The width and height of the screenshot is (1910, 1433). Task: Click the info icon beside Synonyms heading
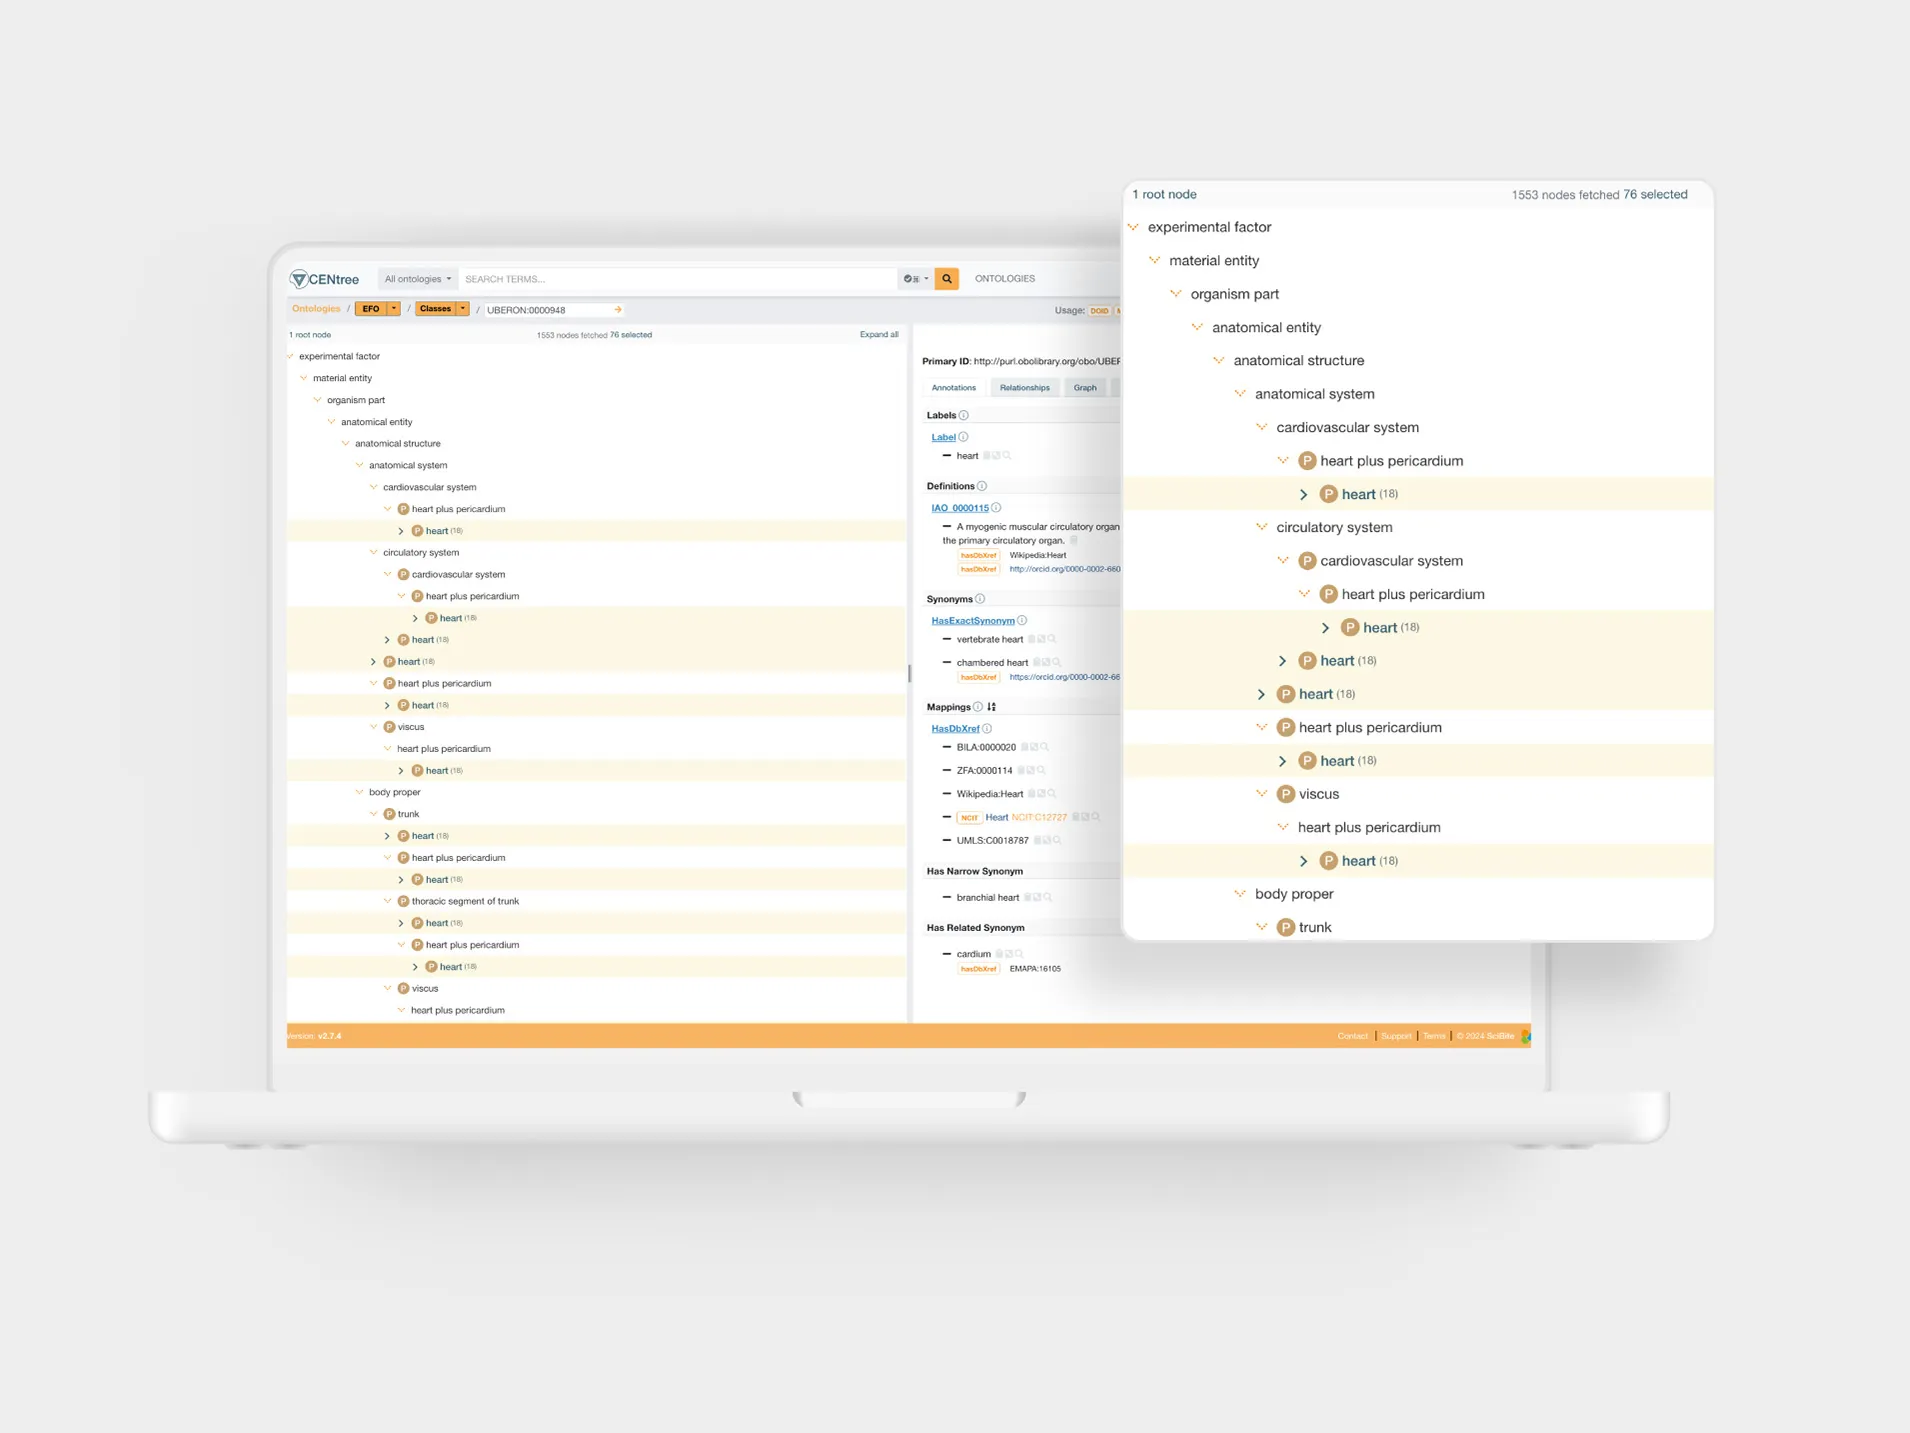point(980,599)
